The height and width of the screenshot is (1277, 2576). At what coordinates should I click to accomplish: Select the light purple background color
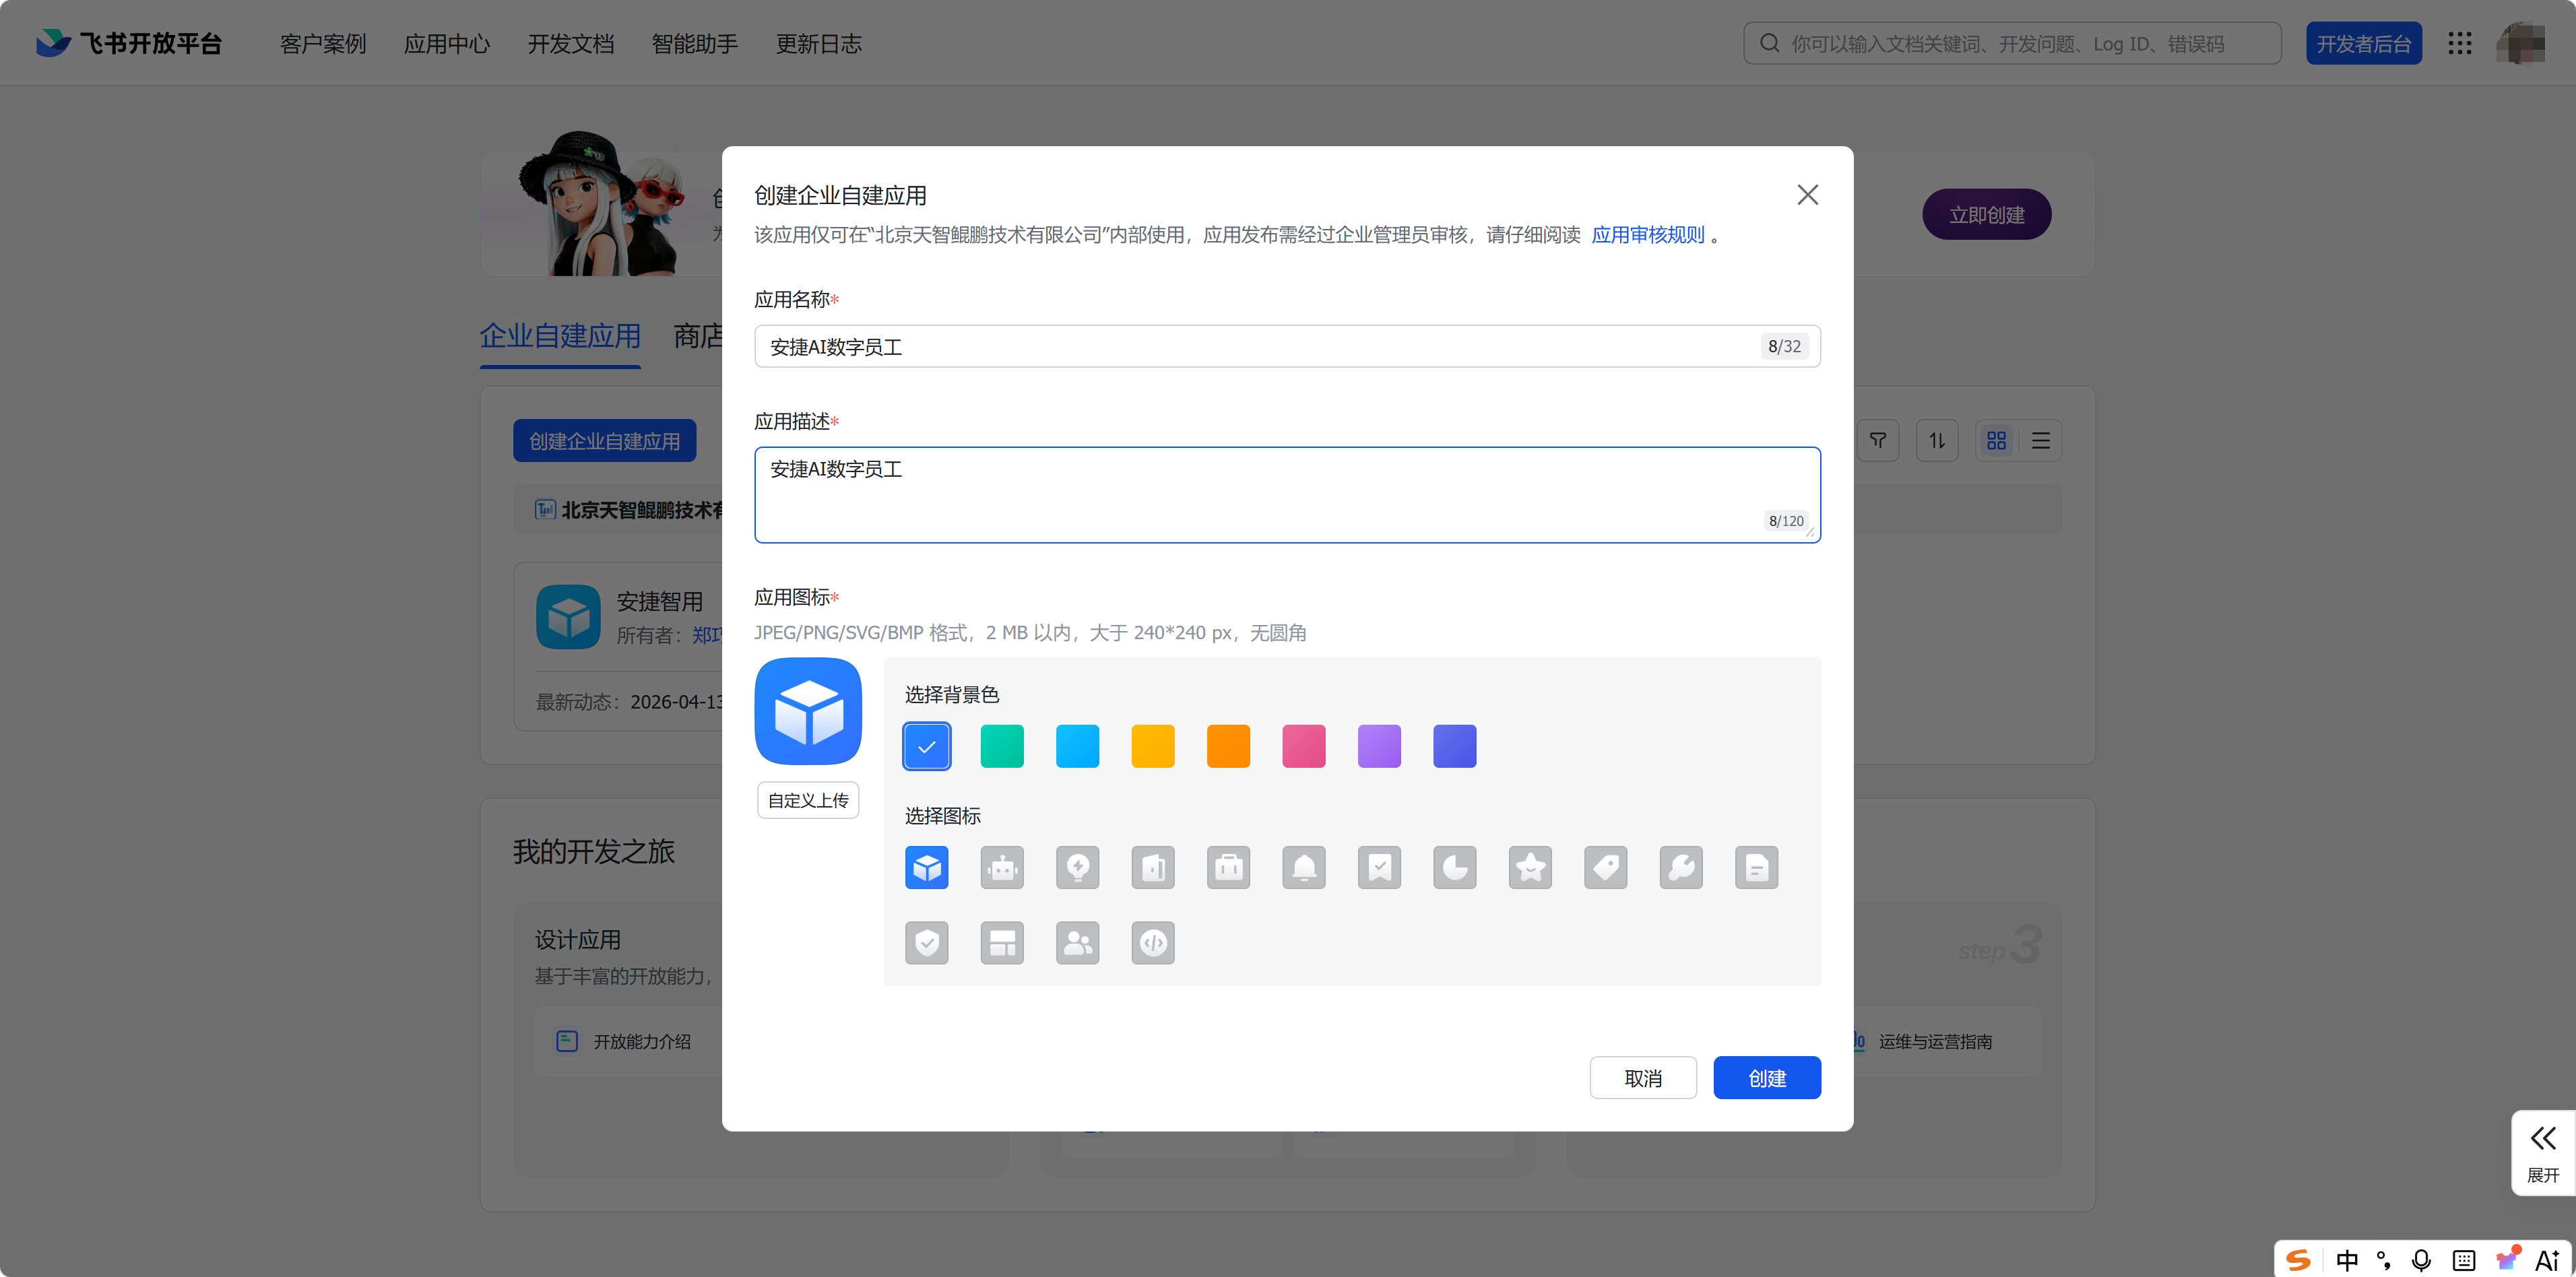1379,746
